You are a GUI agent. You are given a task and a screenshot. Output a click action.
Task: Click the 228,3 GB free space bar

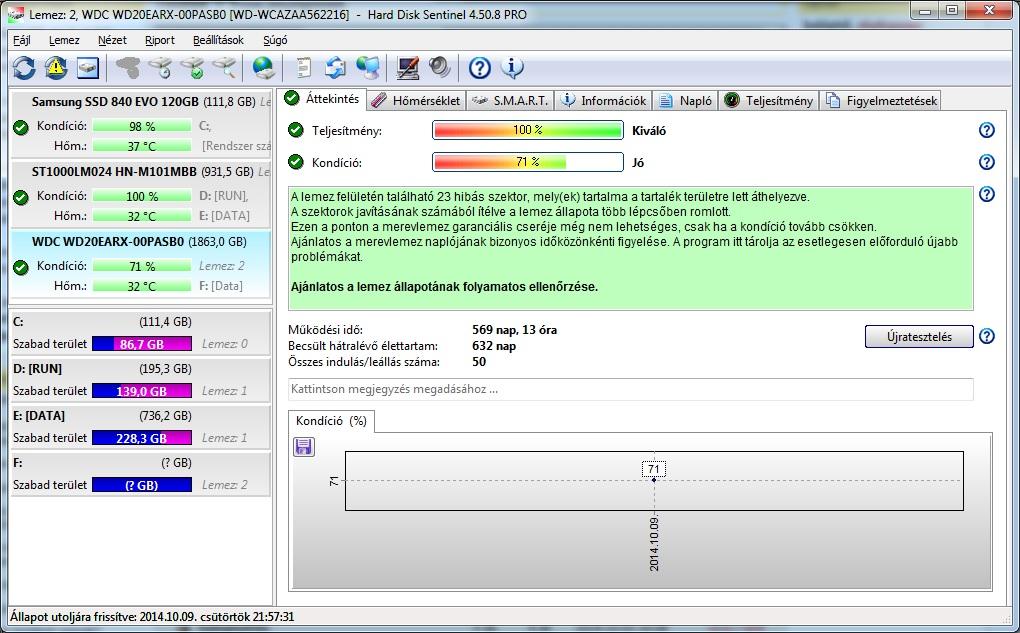pos(142,438)
